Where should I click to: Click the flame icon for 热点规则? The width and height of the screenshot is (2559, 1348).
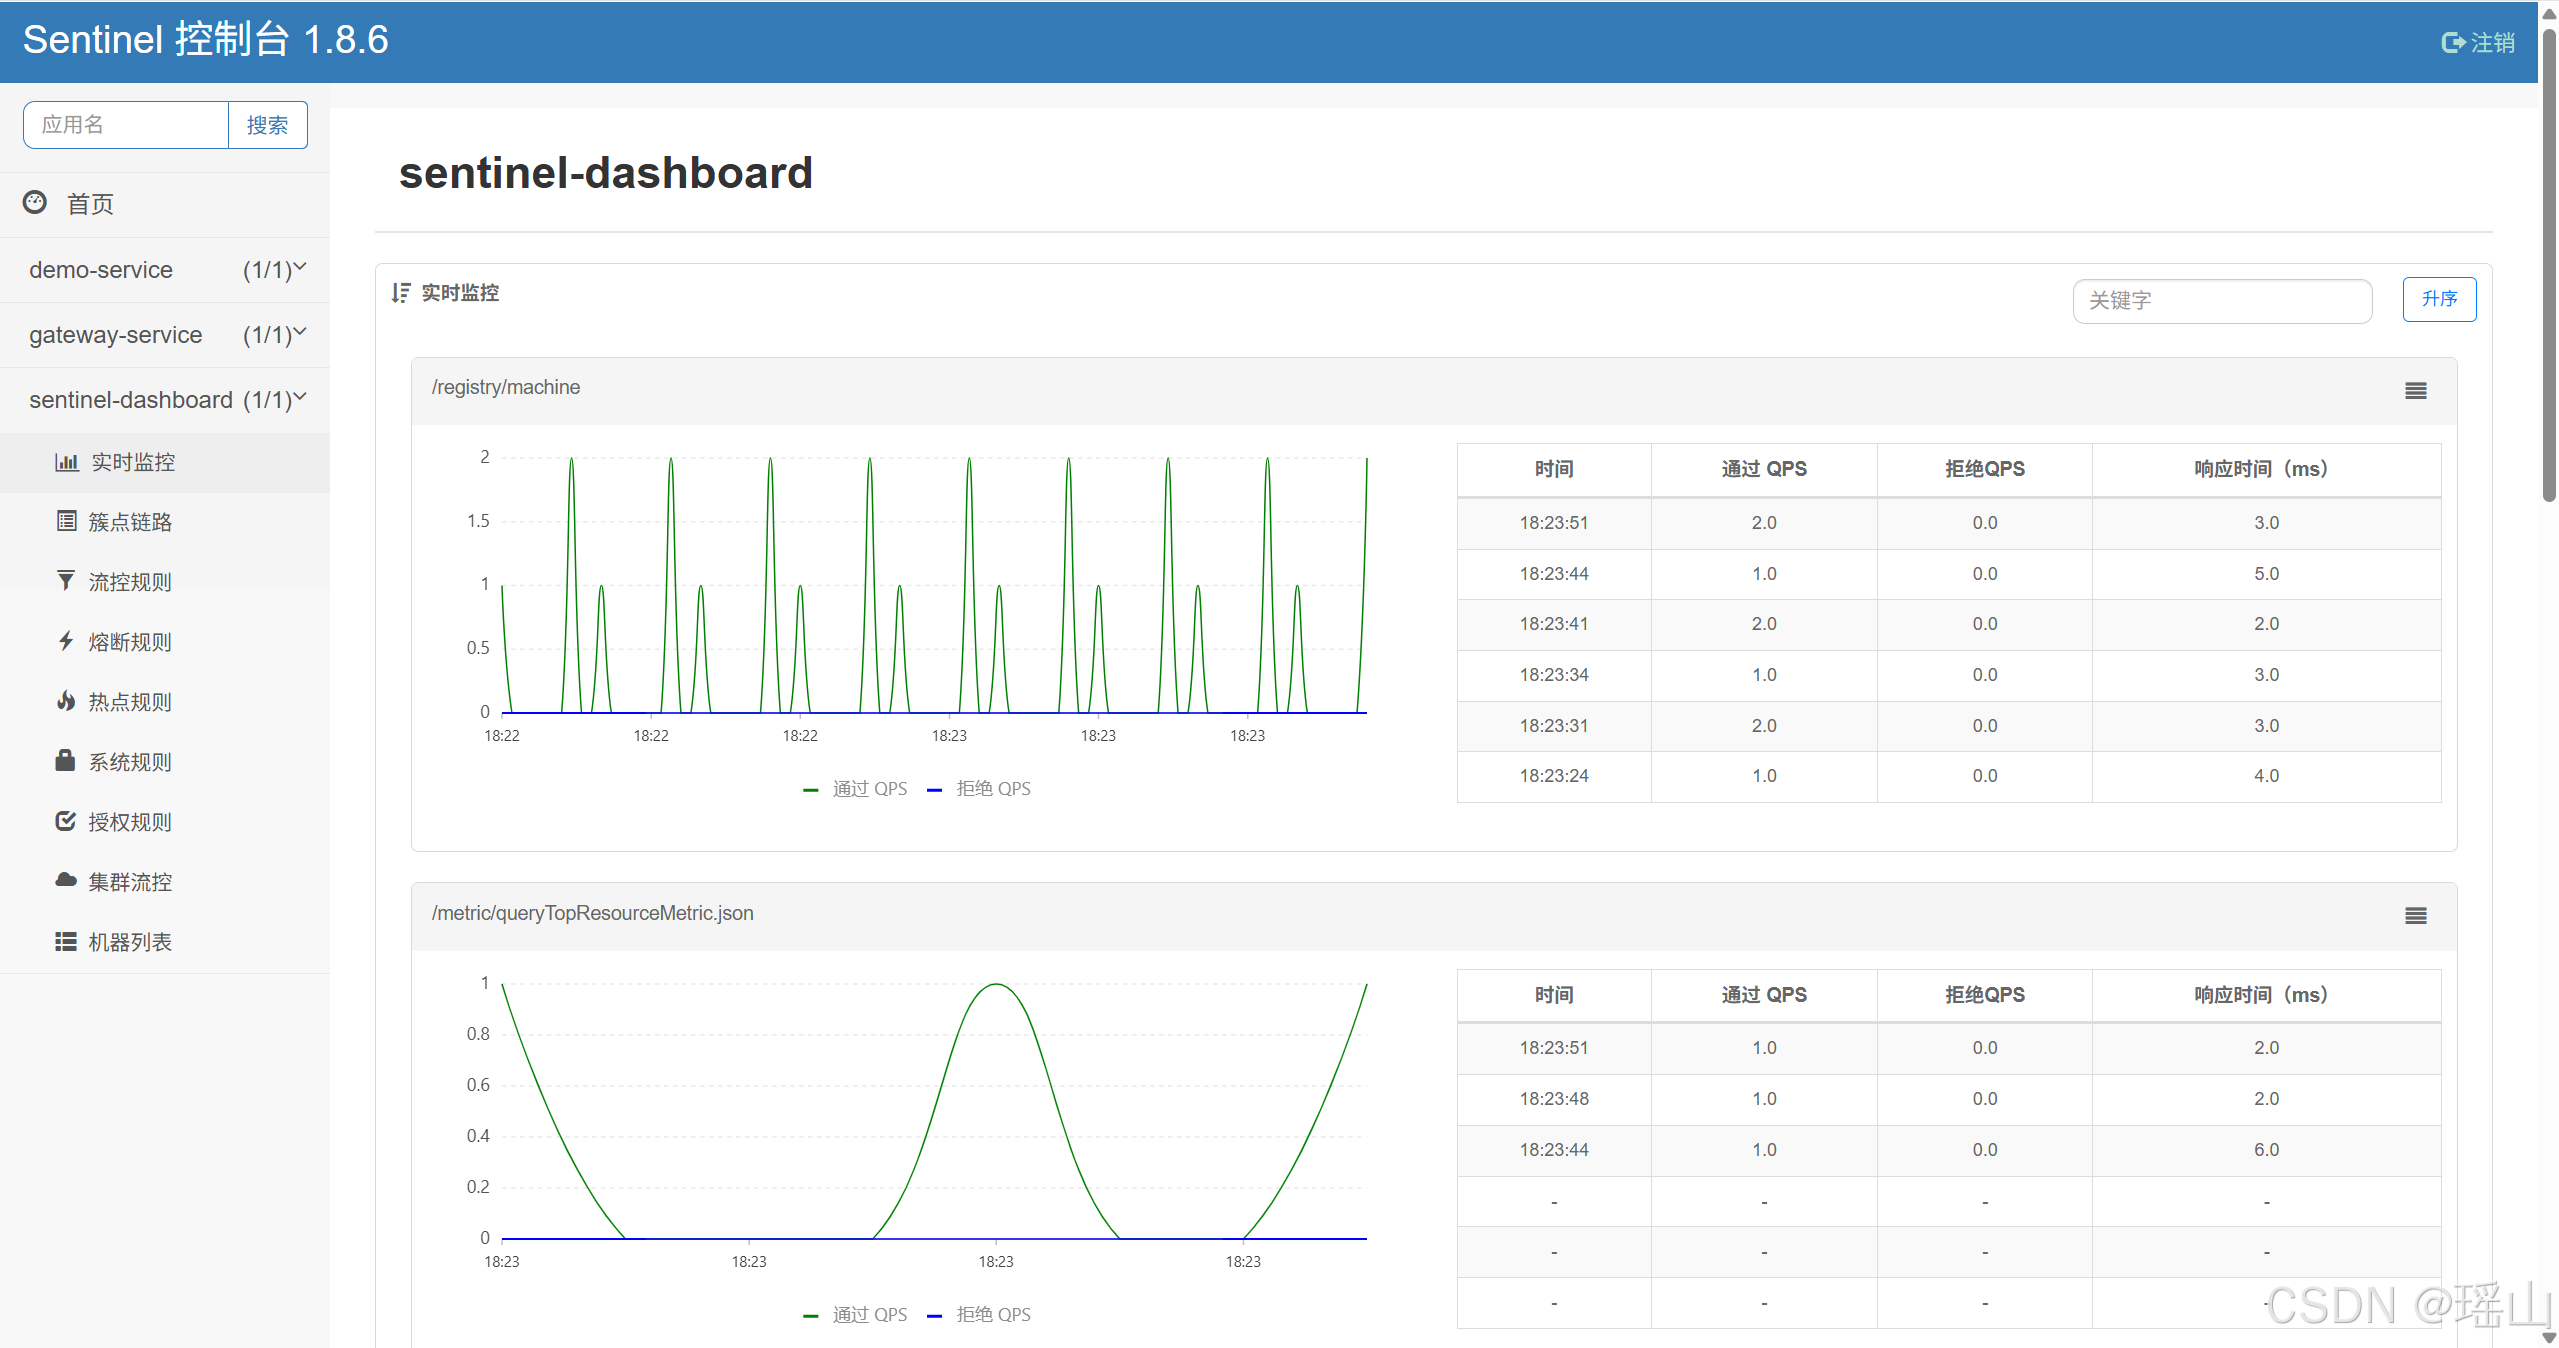(66, 701)
